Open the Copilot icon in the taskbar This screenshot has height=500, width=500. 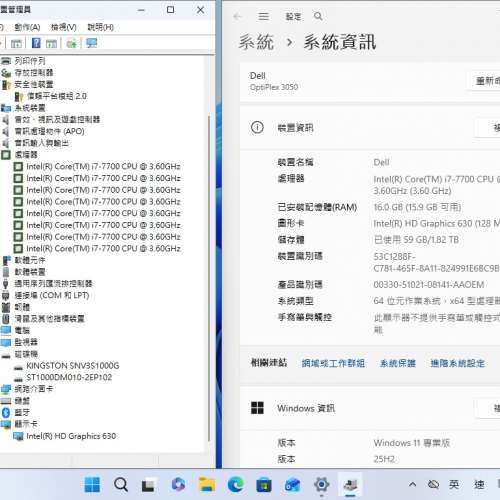178,484
